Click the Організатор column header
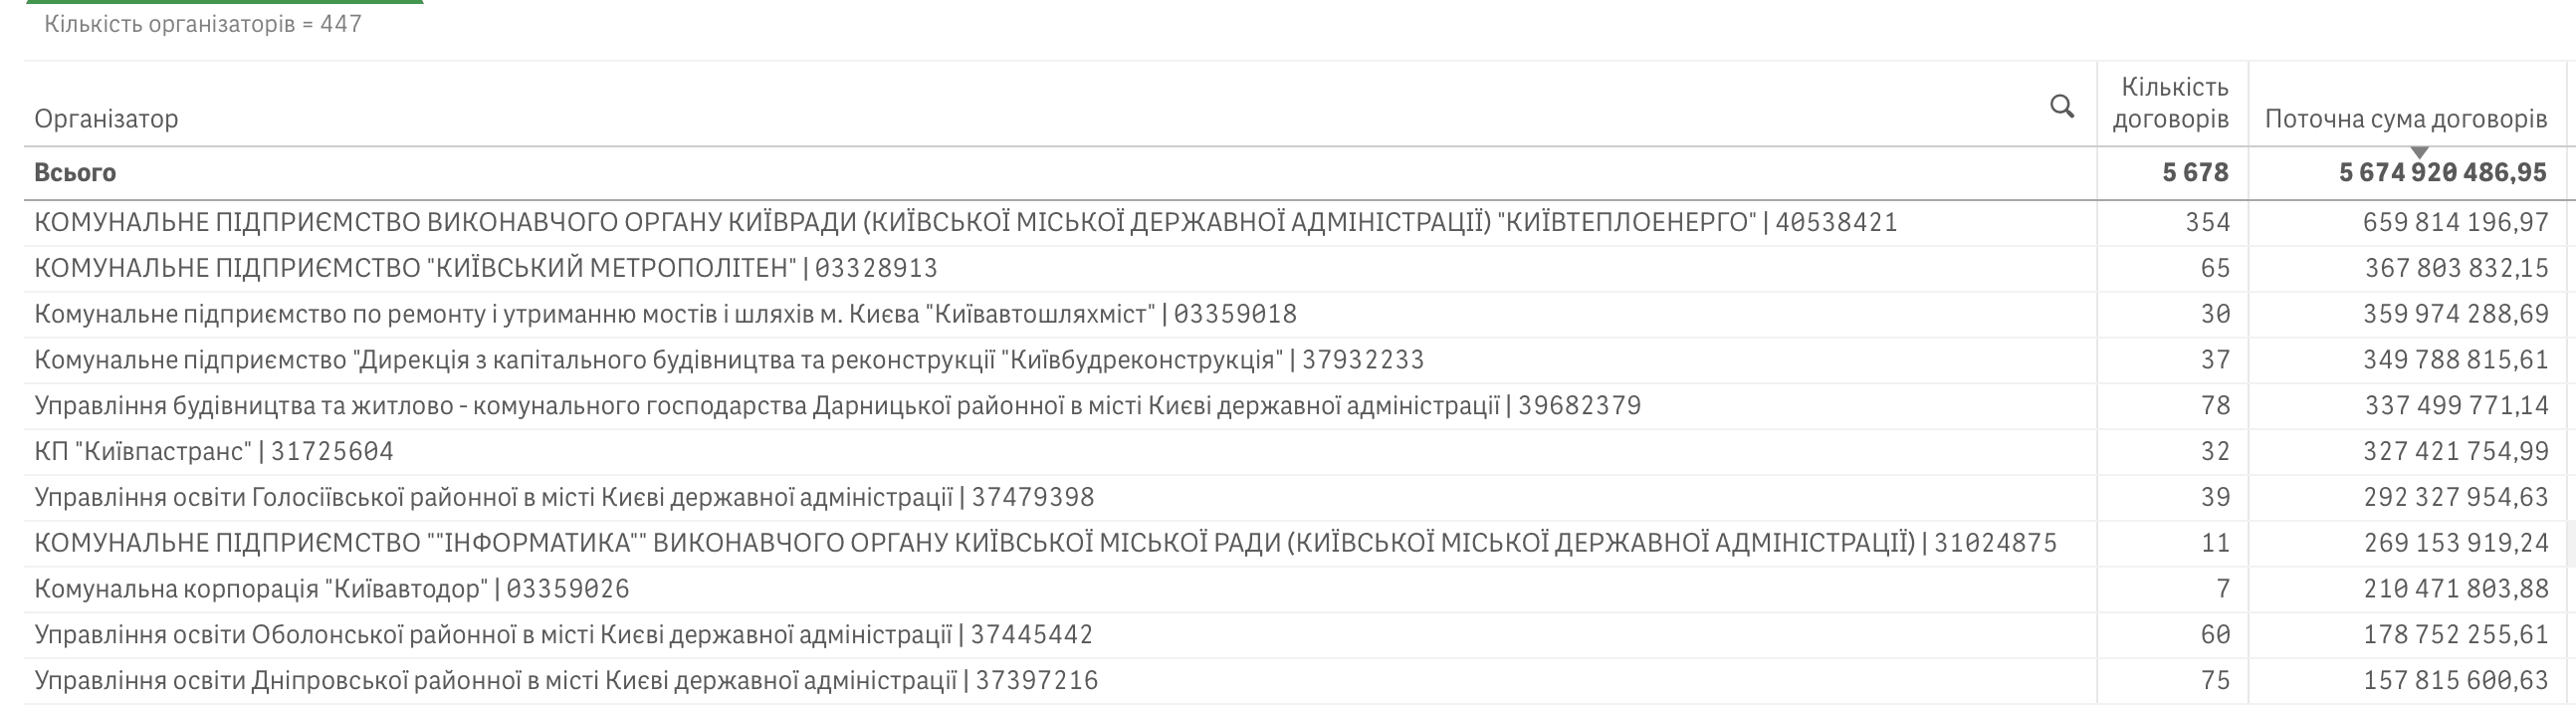 pos(107,119)
